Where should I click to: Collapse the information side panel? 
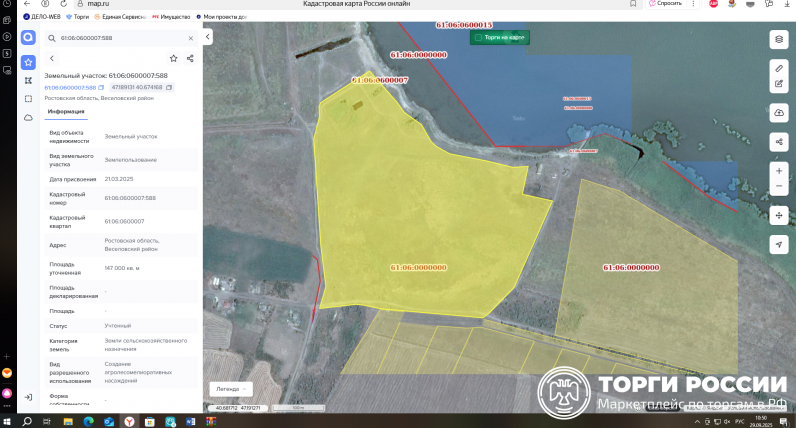pos(208,37)
